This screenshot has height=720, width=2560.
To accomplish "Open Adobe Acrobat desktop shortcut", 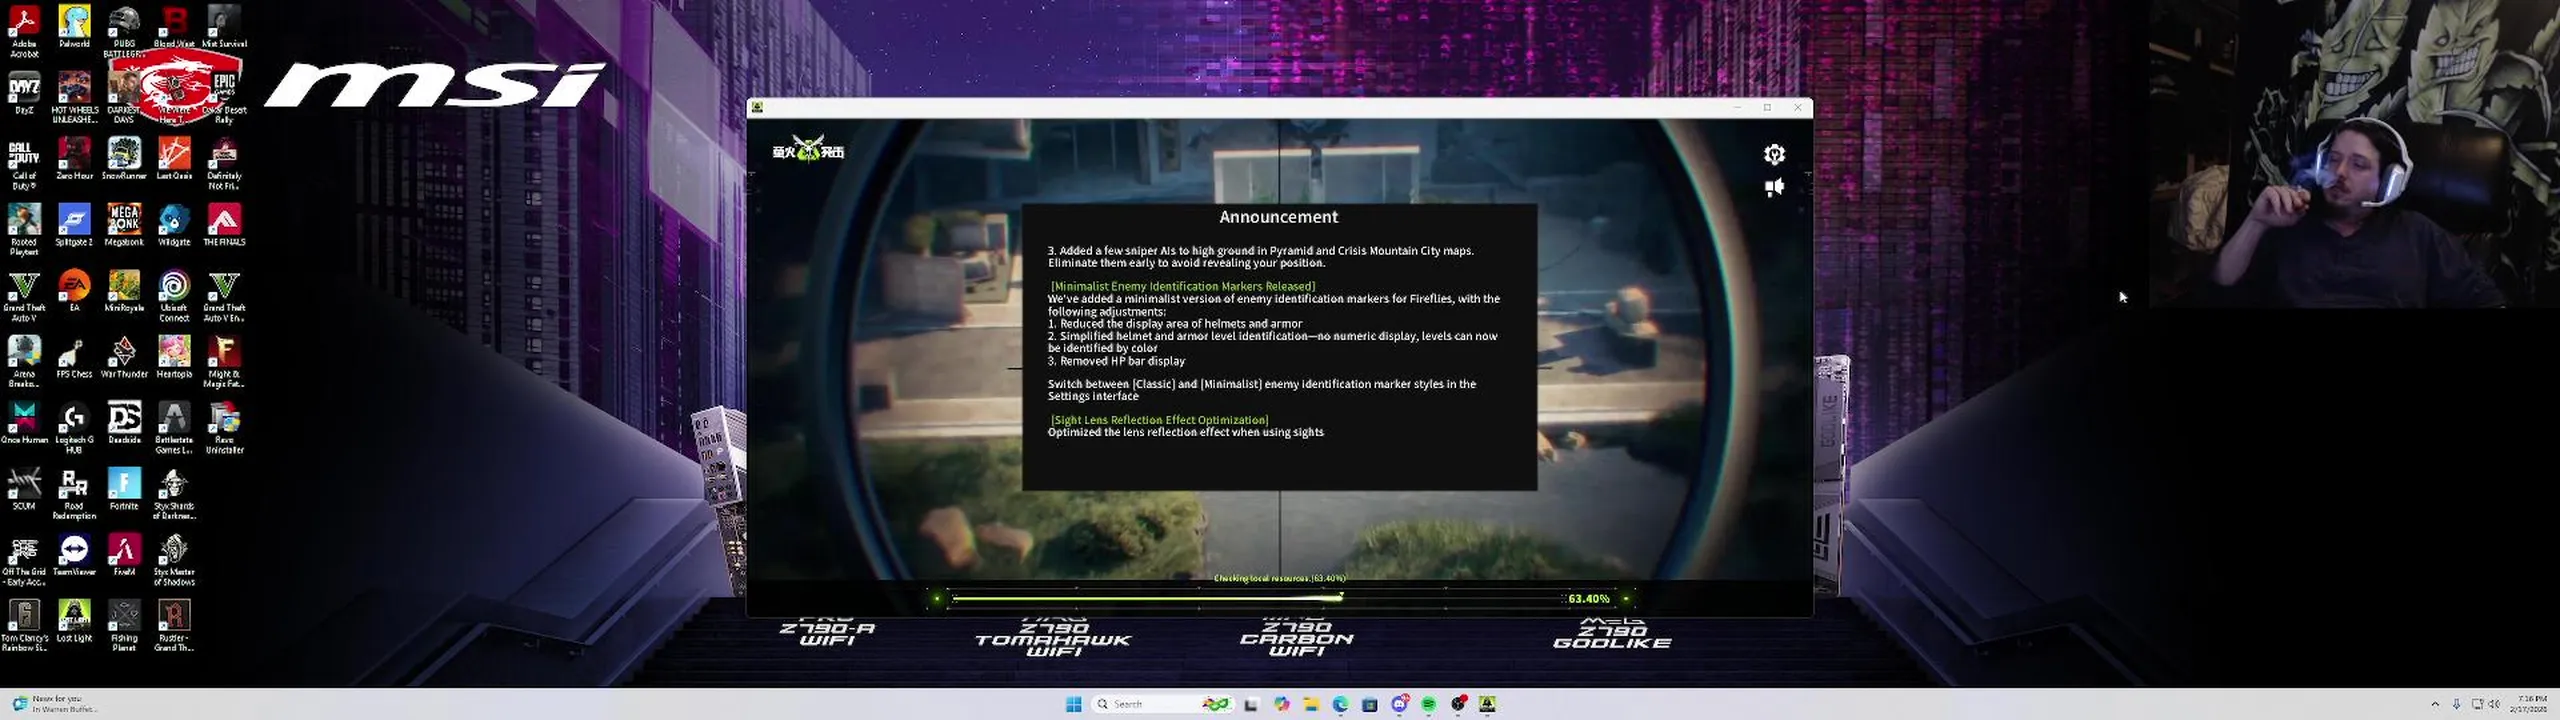I will 24,30.
